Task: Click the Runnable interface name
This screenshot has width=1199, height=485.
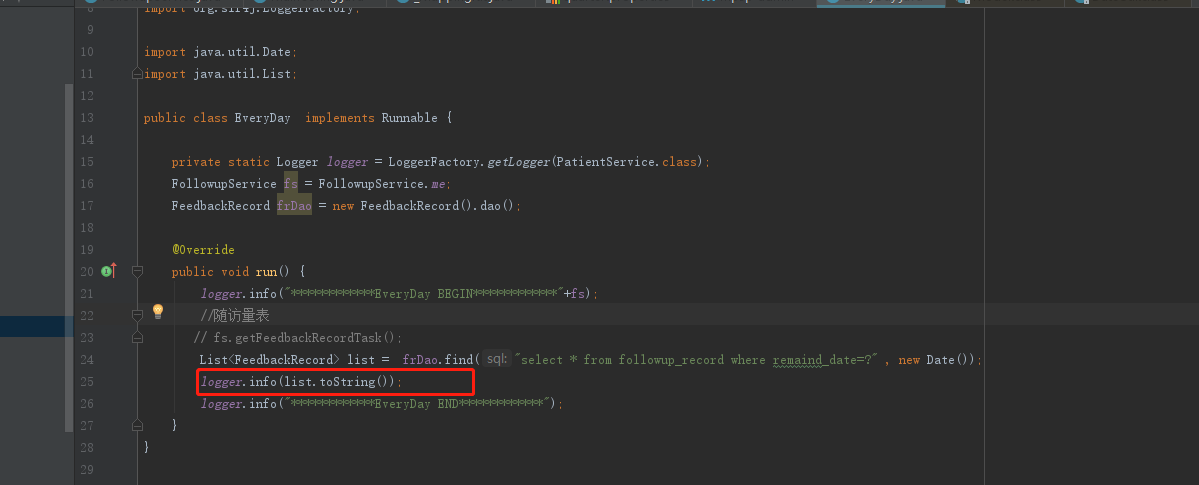Action: coord(409,118)
